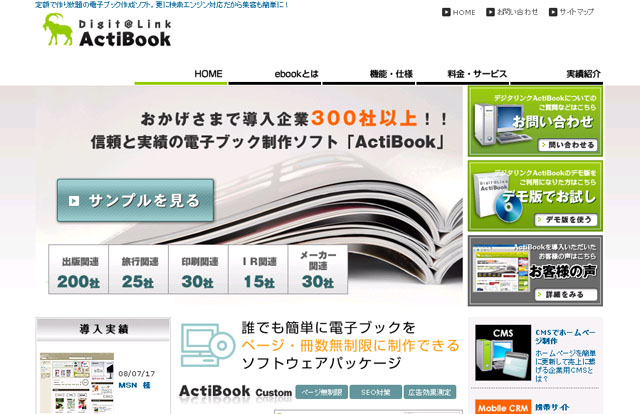The height and width of the screenshot is (414, 640).
Task: Select the 実績紹介 navigation tab
Action: pos(557,75)
